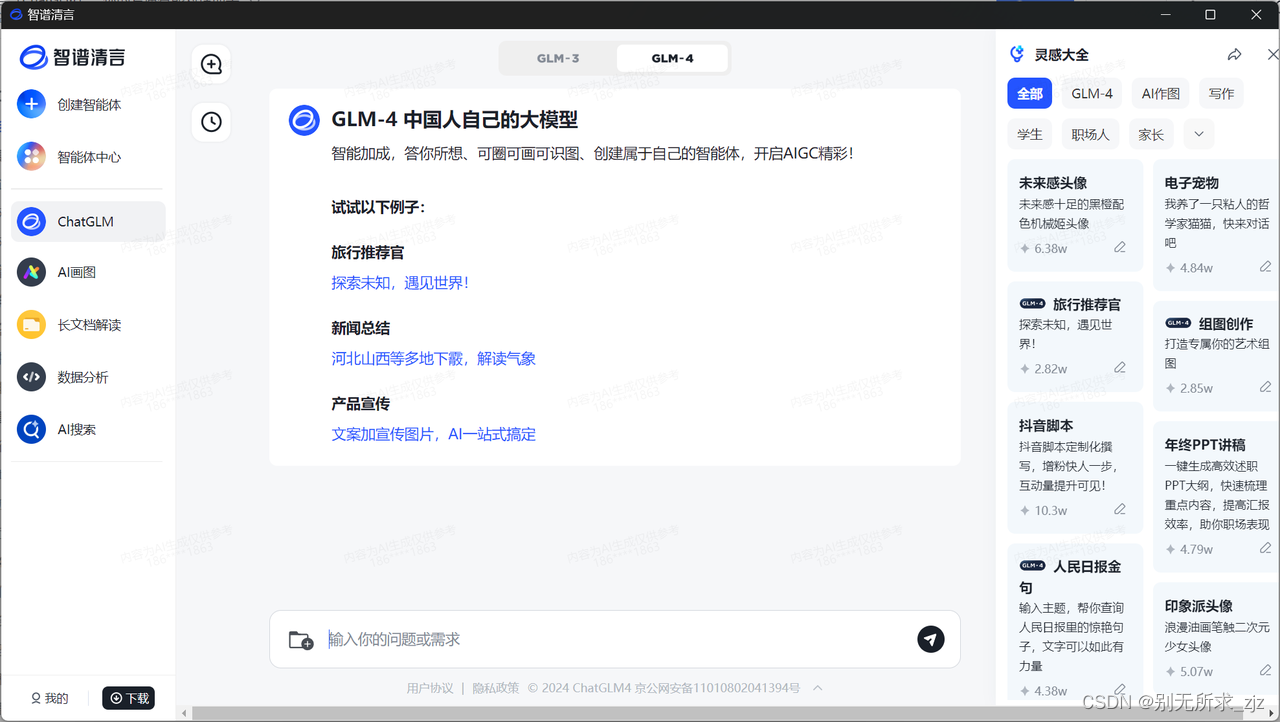The image size is (1280, 722).
Task: Switch to the GLM-3 model tab
Action: point(558,58)
